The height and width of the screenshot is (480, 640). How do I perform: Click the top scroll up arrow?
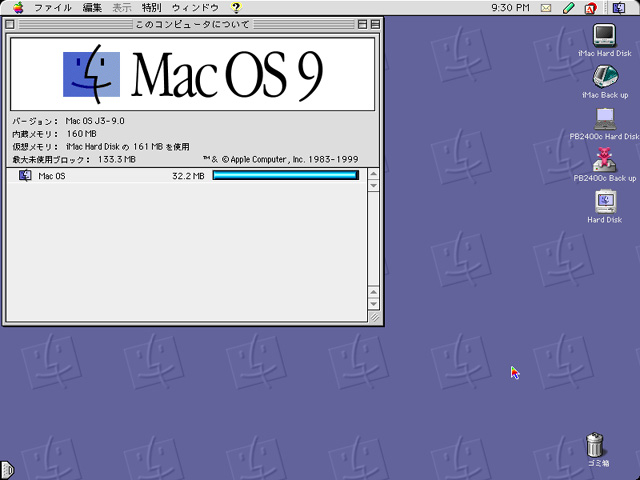click(373, 174)
